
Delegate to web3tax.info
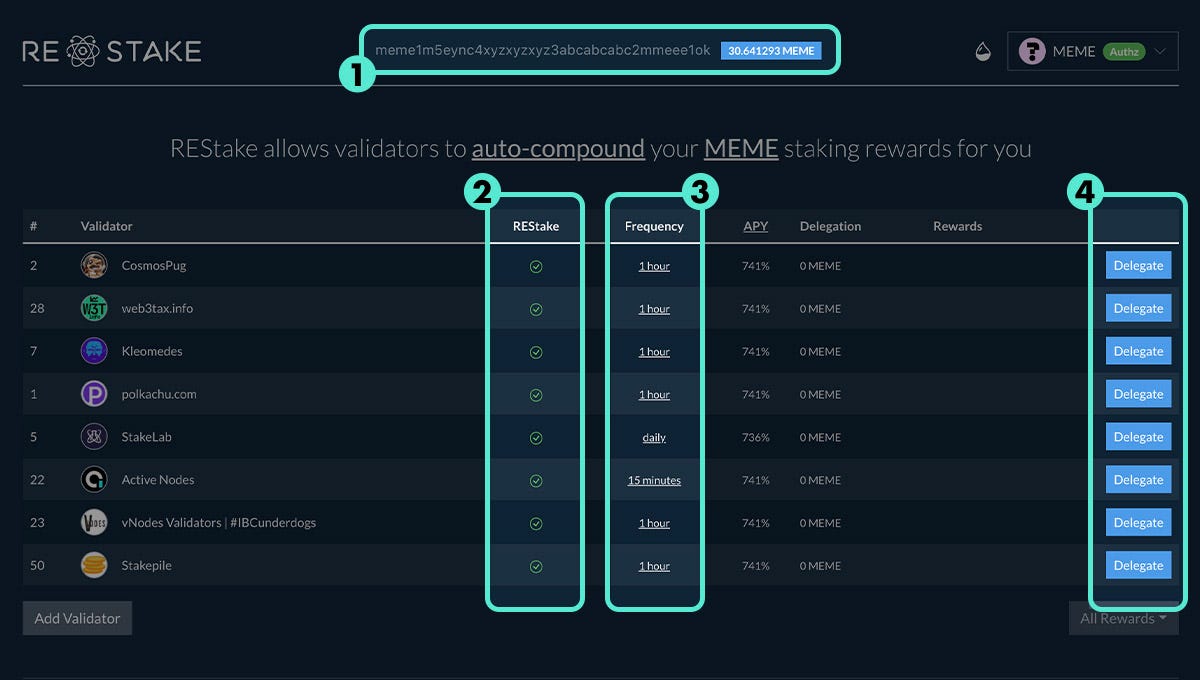(x=1138, y=308)
